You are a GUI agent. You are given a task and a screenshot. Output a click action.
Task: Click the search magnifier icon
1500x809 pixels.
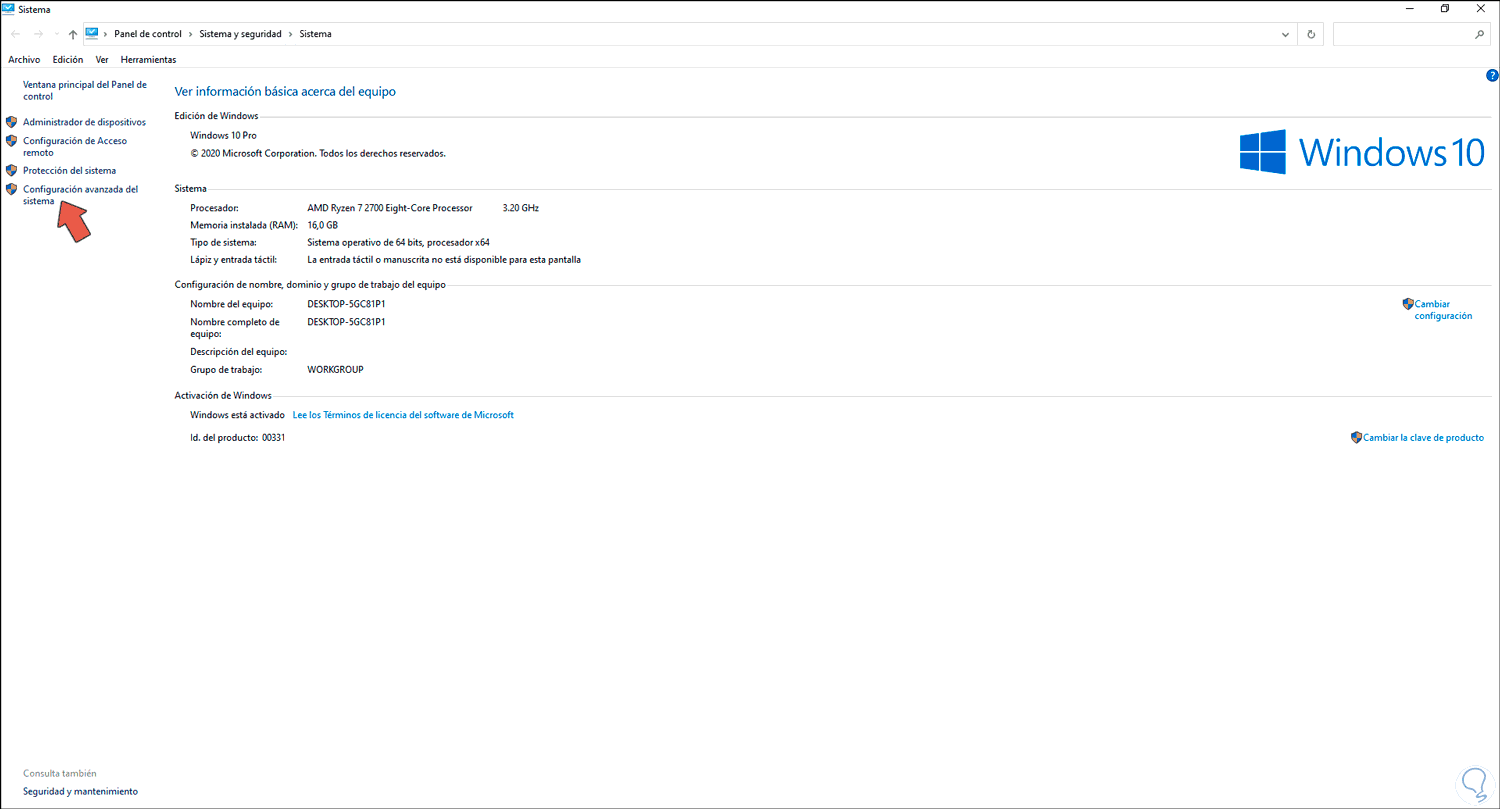click(1479, 34)
